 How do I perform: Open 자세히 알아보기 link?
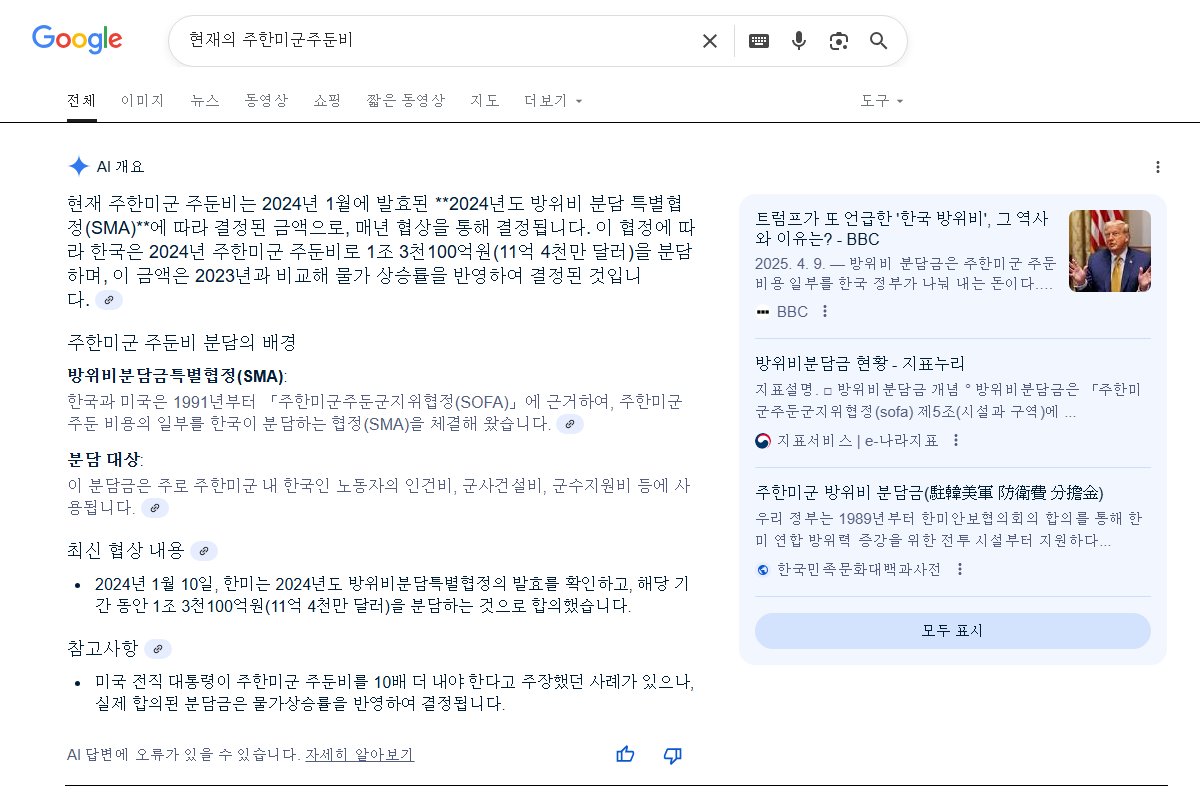point(360,755)
